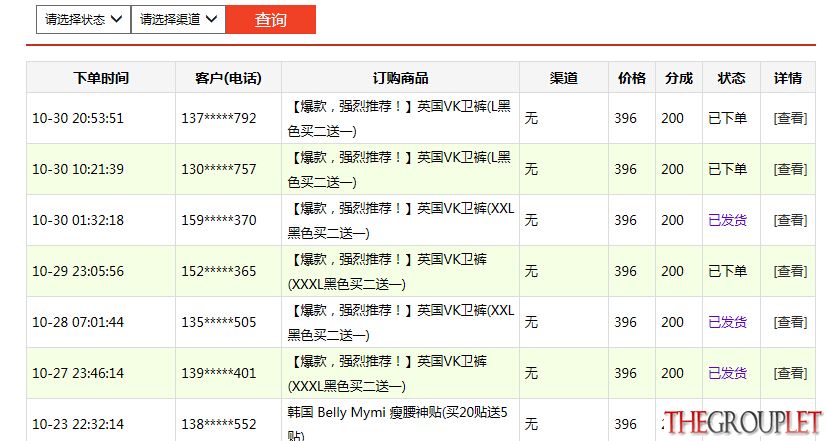The width and height of the screenshot is (829, 441).
Task: Click price 396 in row 137*****792
Action: point(625,118)
